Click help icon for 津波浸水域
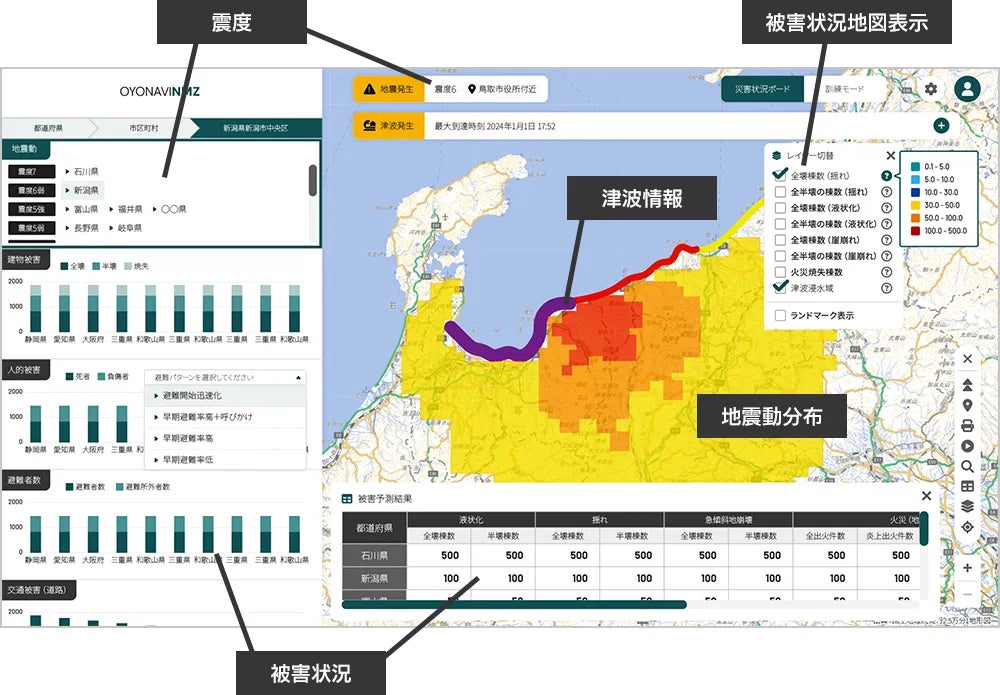Screen dimensions: 1000x695 click(886, 288)
